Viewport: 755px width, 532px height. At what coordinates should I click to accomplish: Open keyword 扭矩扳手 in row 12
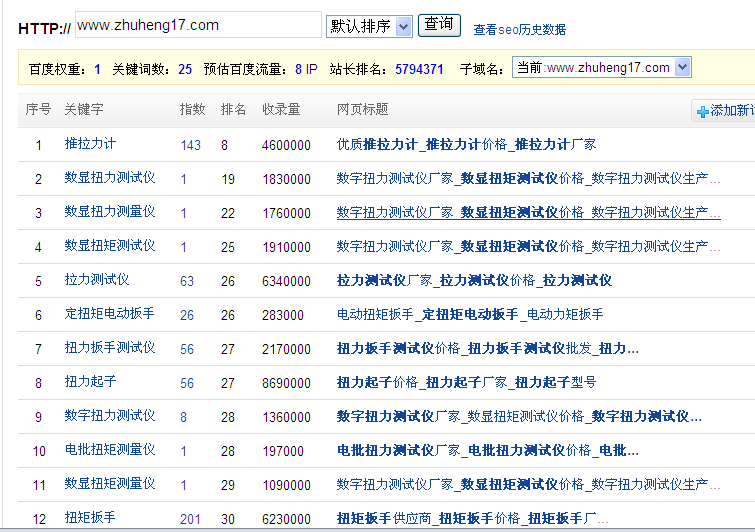point(90,518)
